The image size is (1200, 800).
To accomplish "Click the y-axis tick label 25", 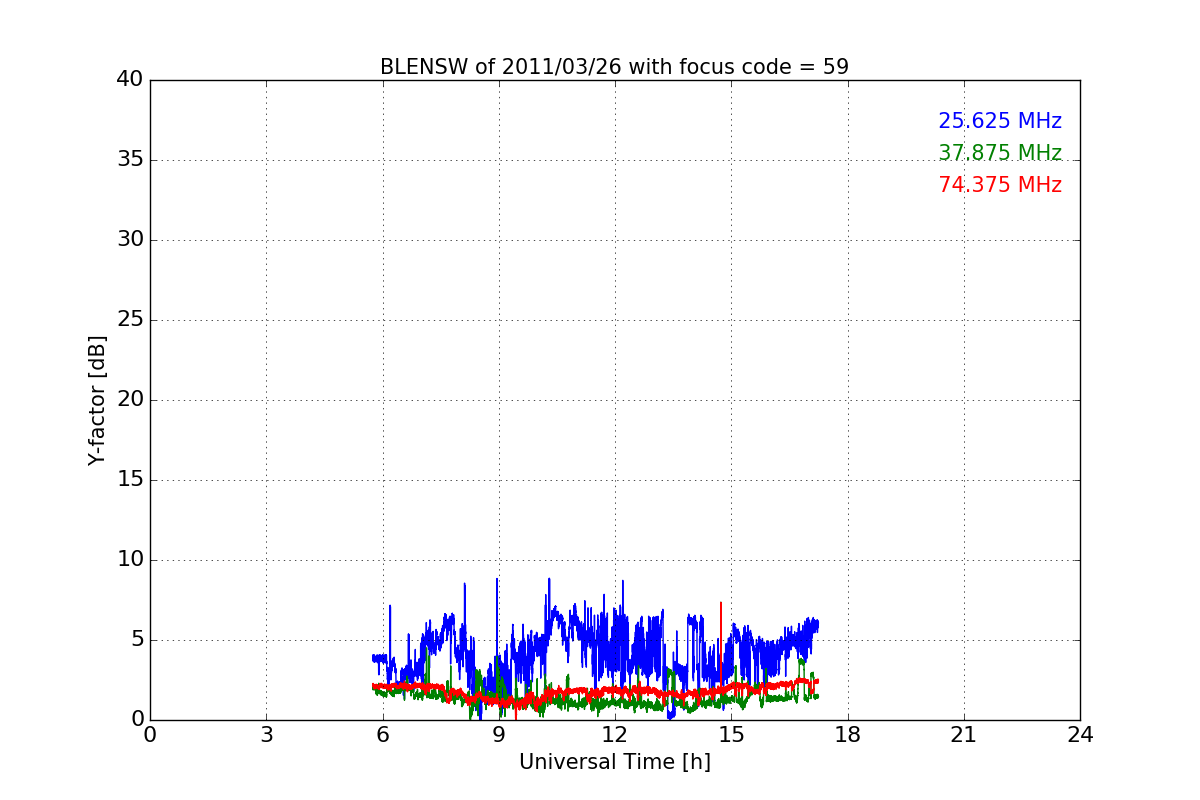I will [x=130, y=320].
